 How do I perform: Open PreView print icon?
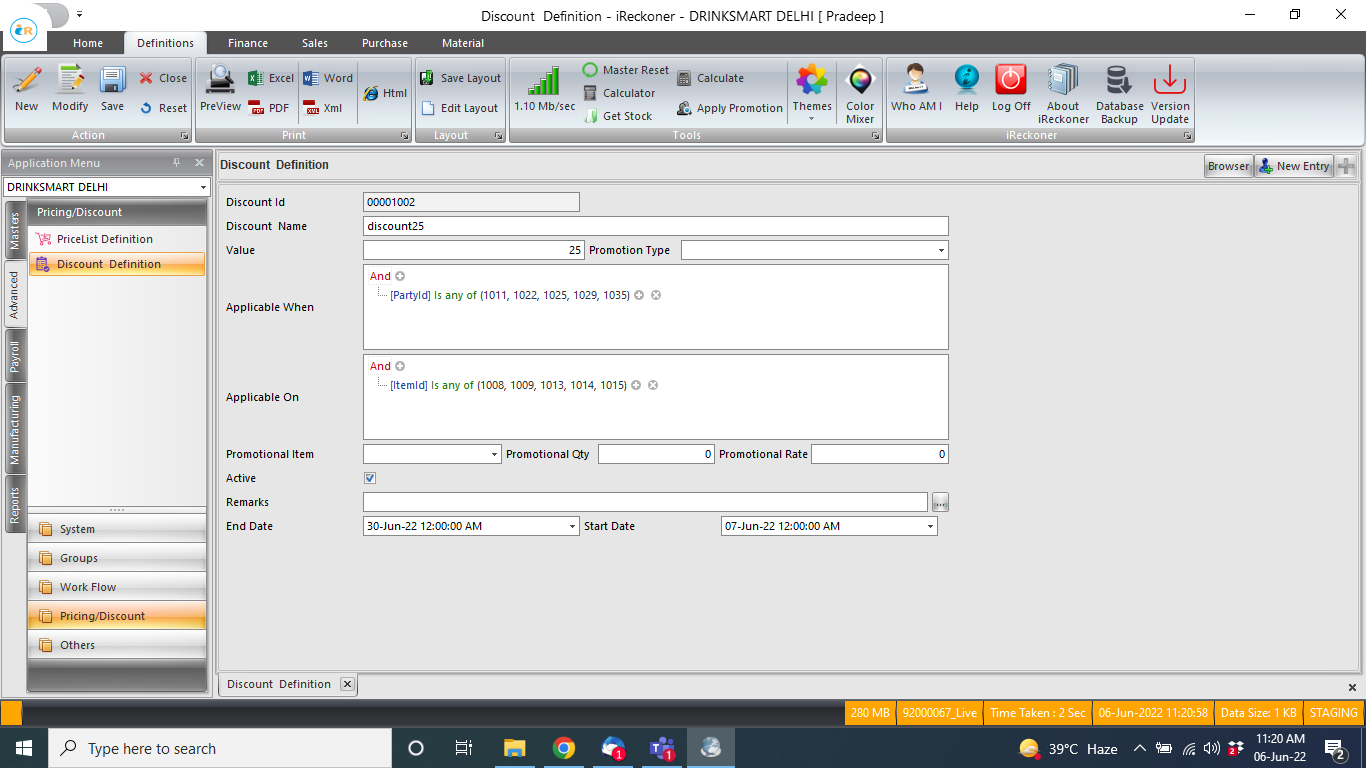220,88
